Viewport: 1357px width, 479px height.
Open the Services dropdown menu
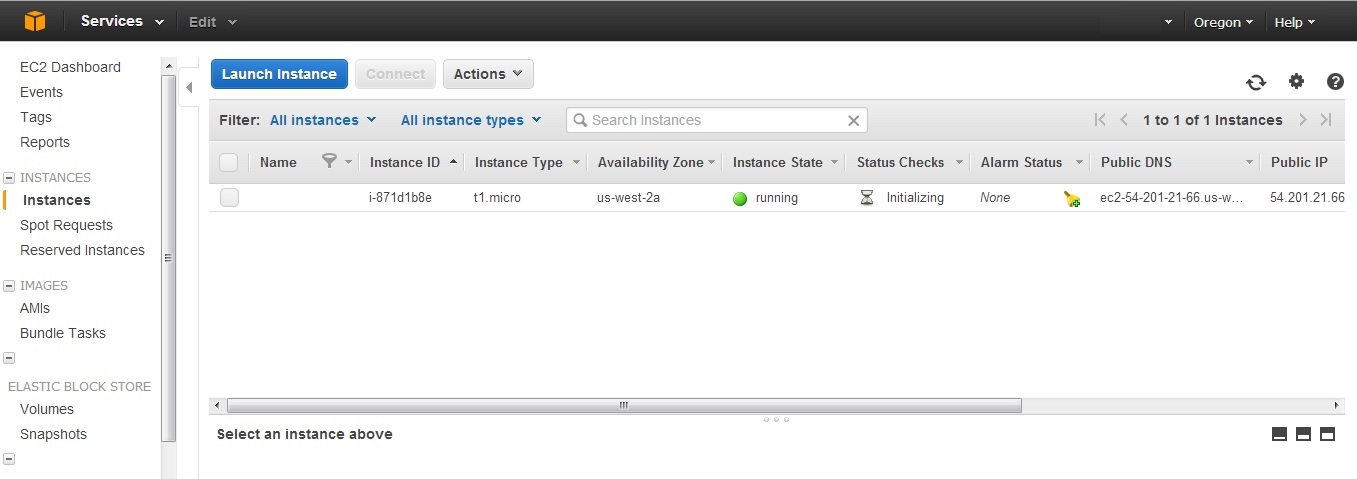(122, 21)
